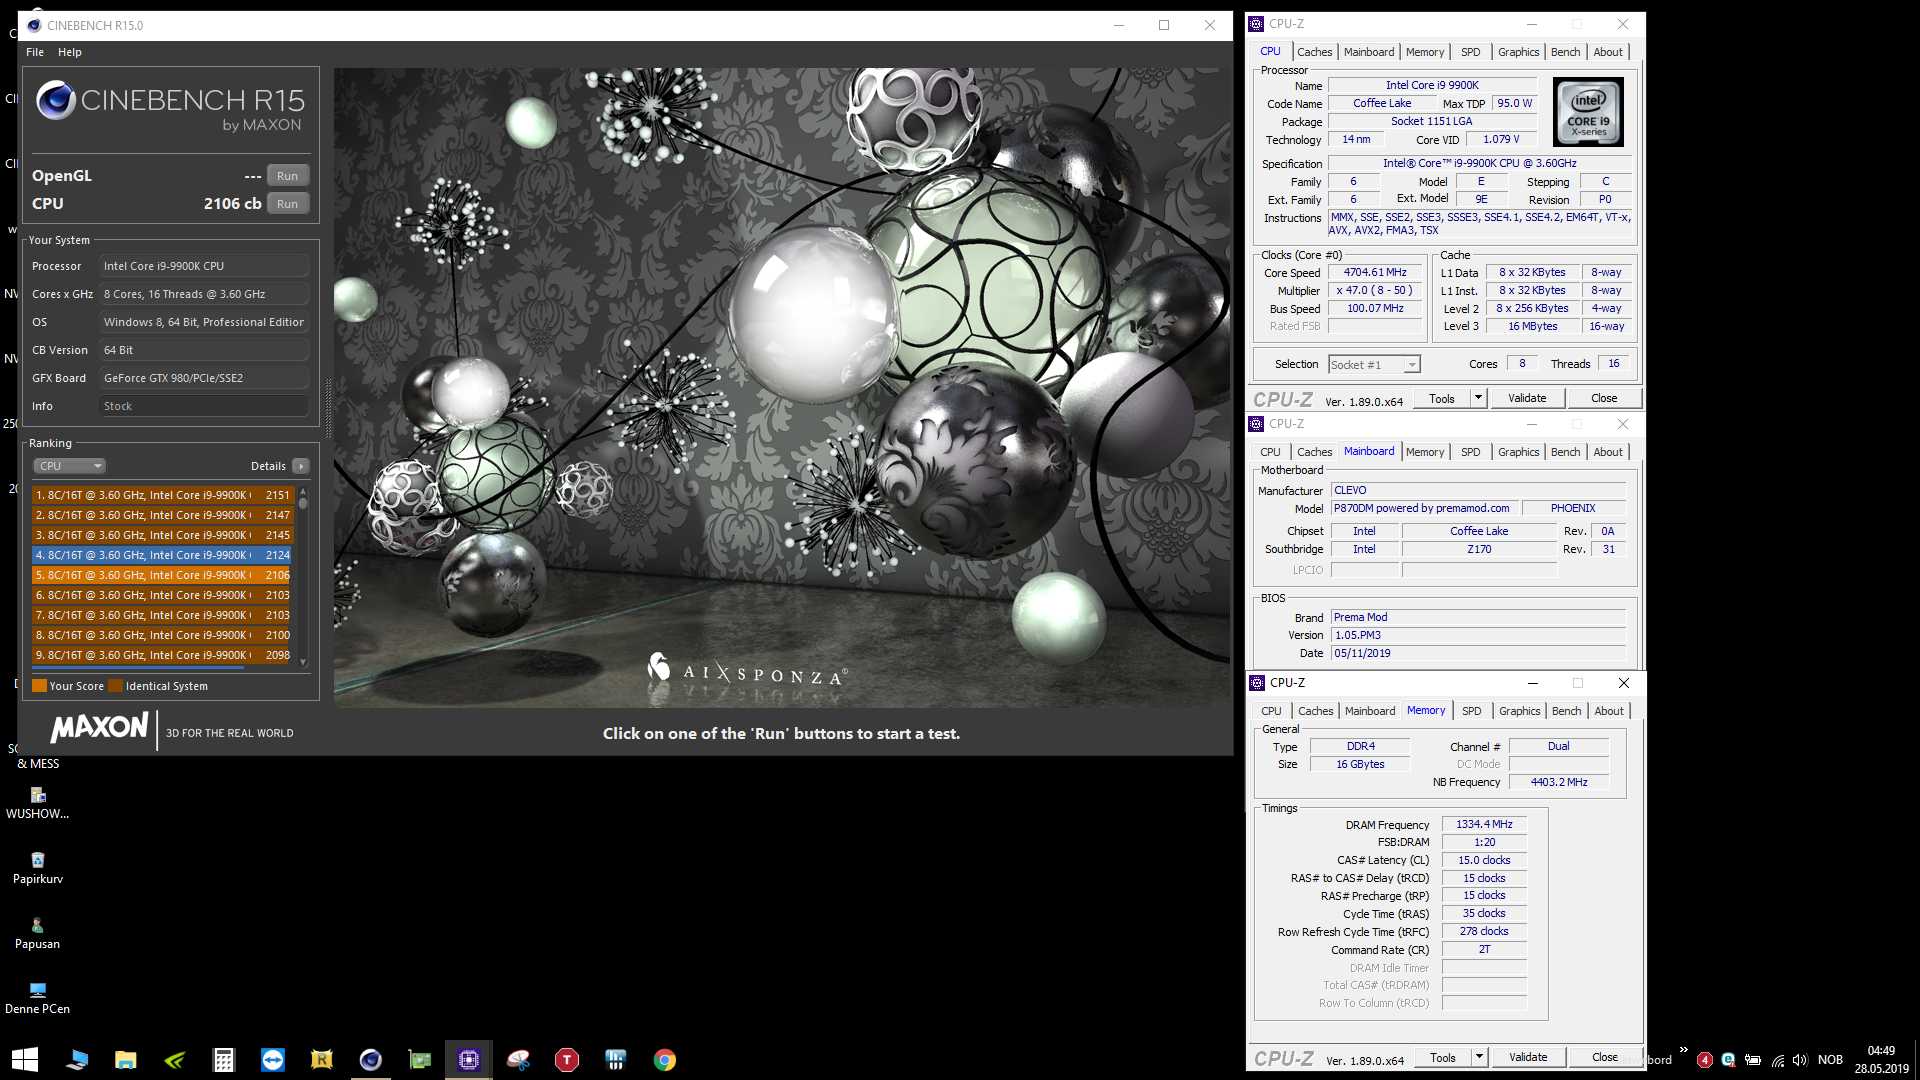Select ranking entry with score 2151
Viewport: 1920px width, 1080px height.
162,495
